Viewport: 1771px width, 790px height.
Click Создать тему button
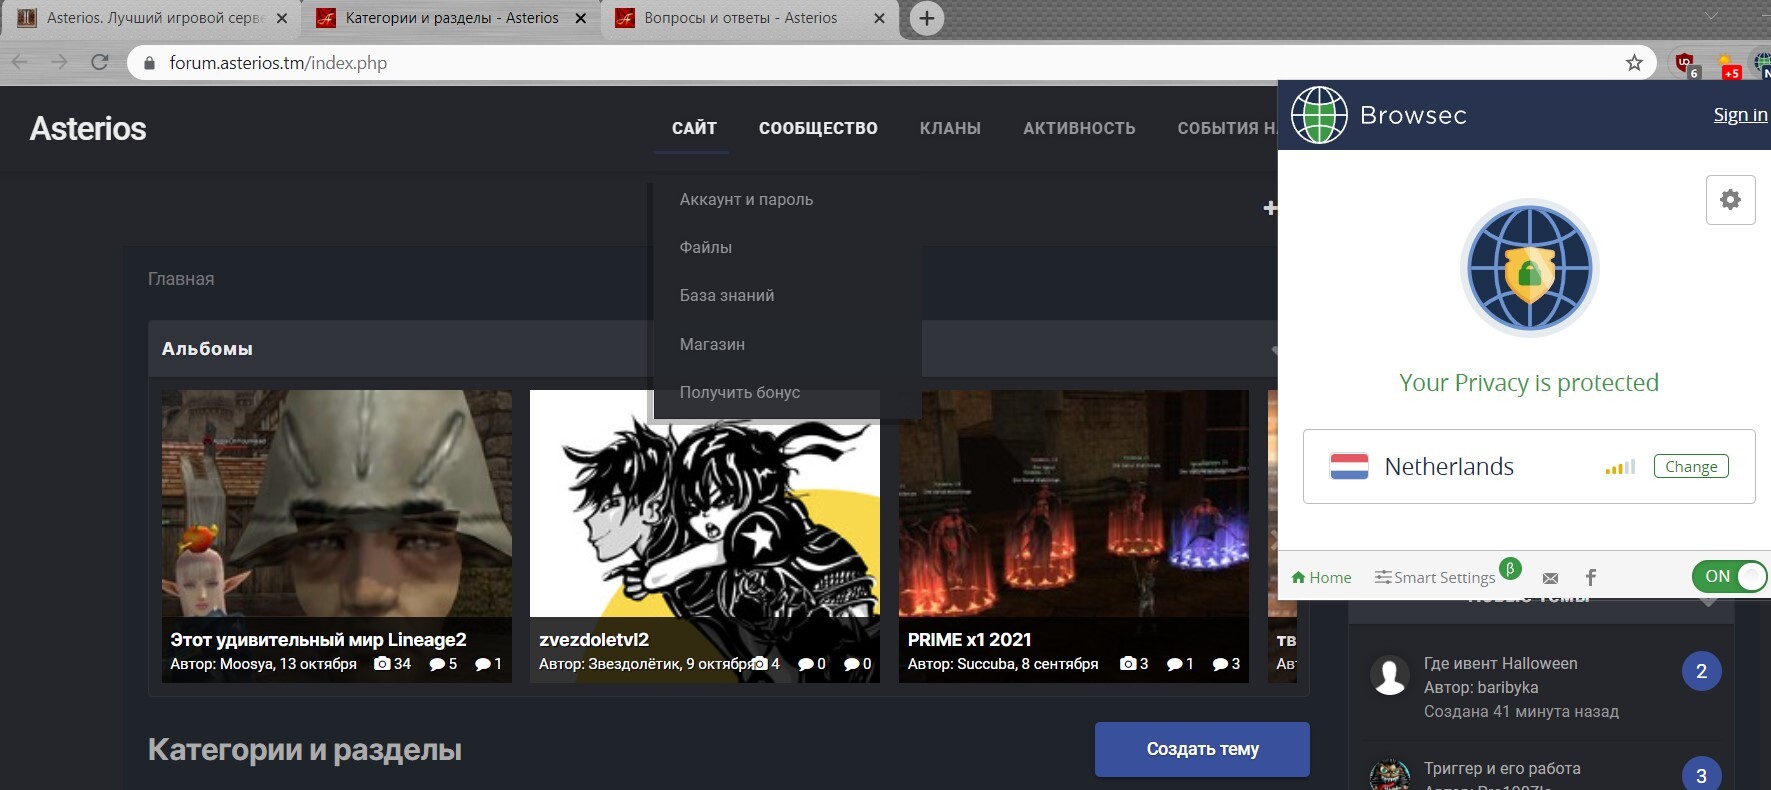1202,749
